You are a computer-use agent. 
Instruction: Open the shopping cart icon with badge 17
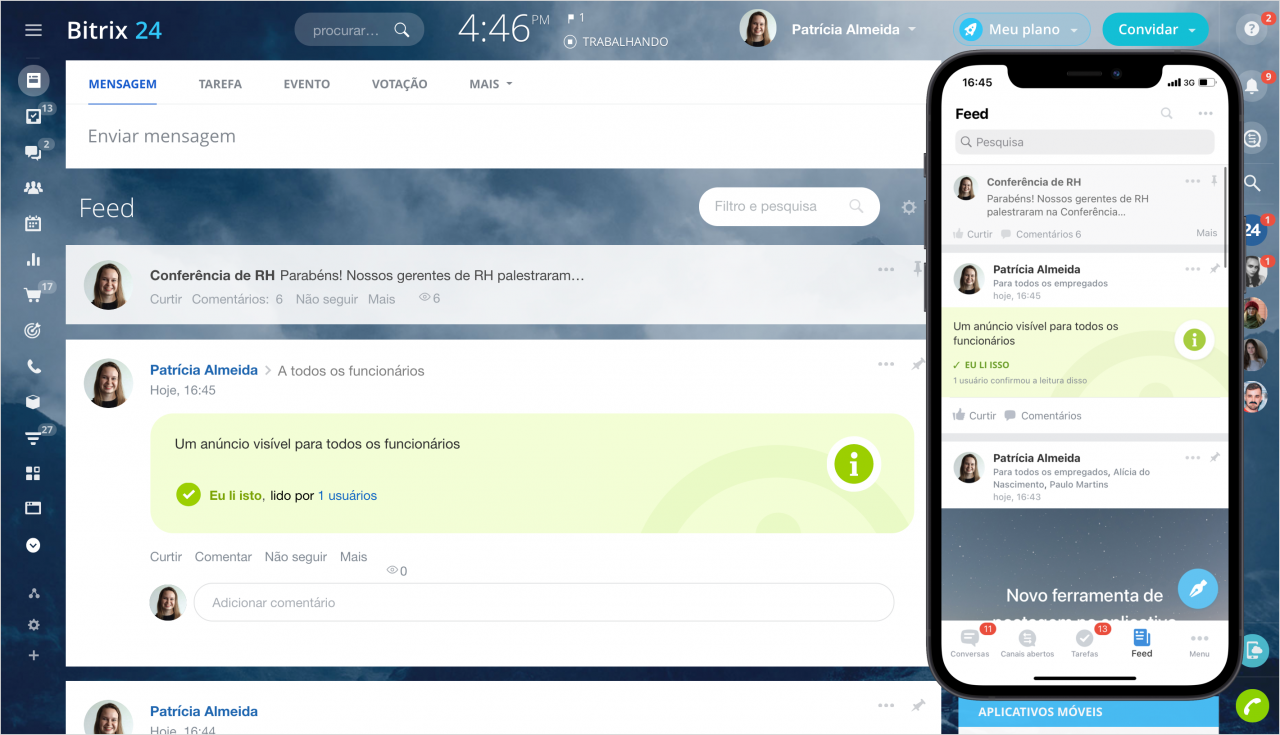[x=33, y=295]
